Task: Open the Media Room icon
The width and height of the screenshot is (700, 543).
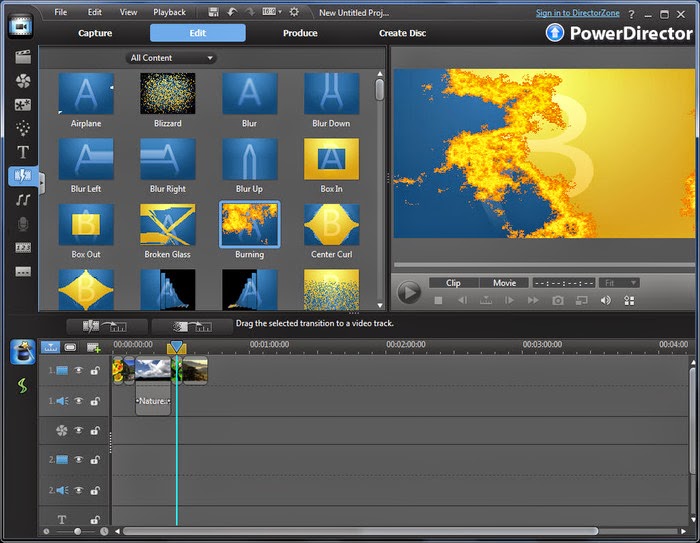Action: click(23, 57)
